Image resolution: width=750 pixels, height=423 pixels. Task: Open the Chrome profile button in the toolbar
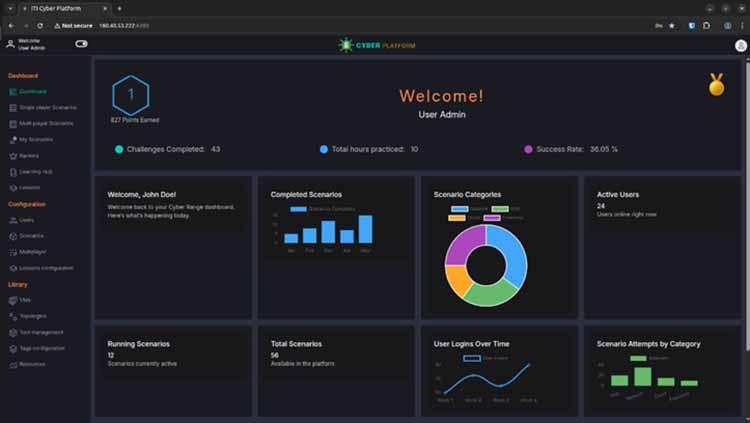[x=727, y=26]
